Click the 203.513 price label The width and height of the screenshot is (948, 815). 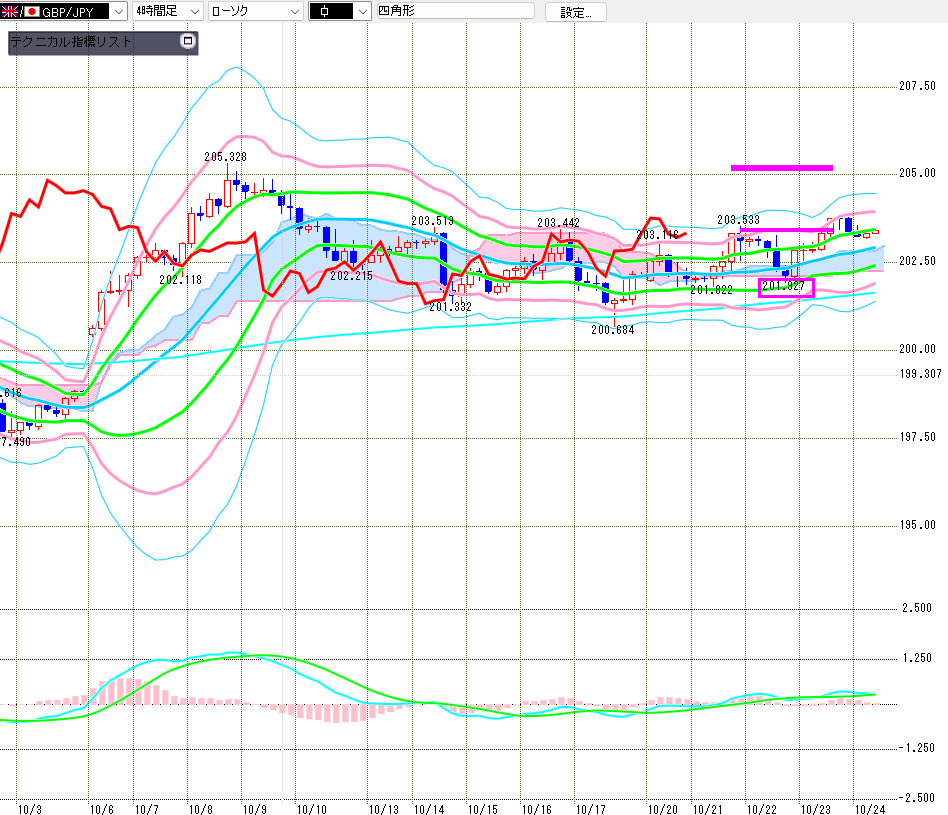(432, 221)
